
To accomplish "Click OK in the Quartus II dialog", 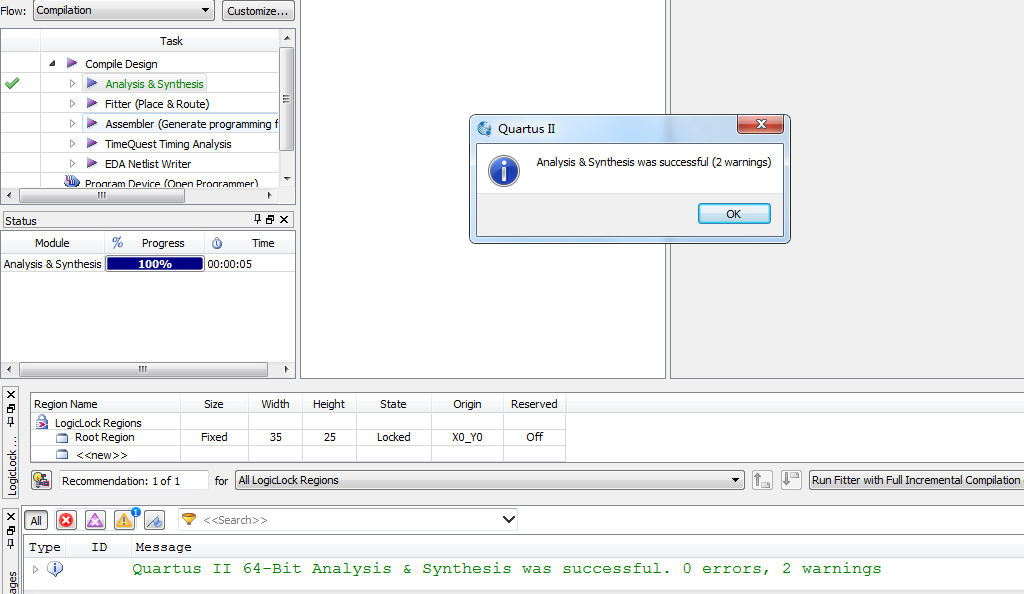I will (734, 213).
